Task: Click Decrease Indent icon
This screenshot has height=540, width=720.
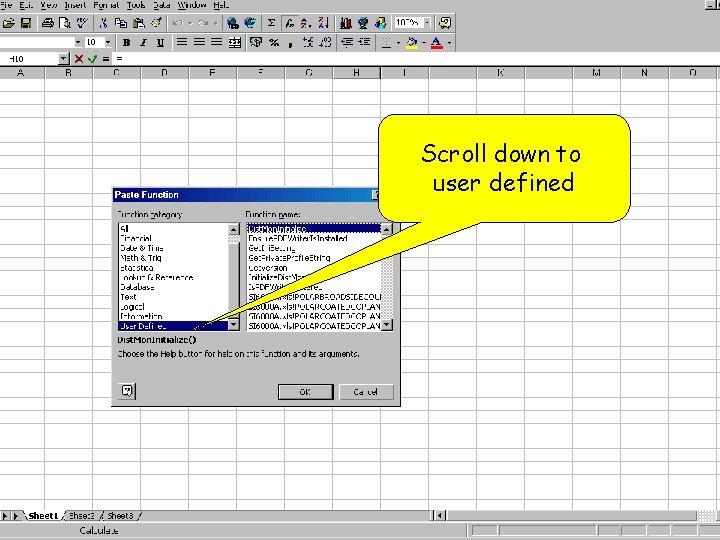Action: click(x=347, y=43)
